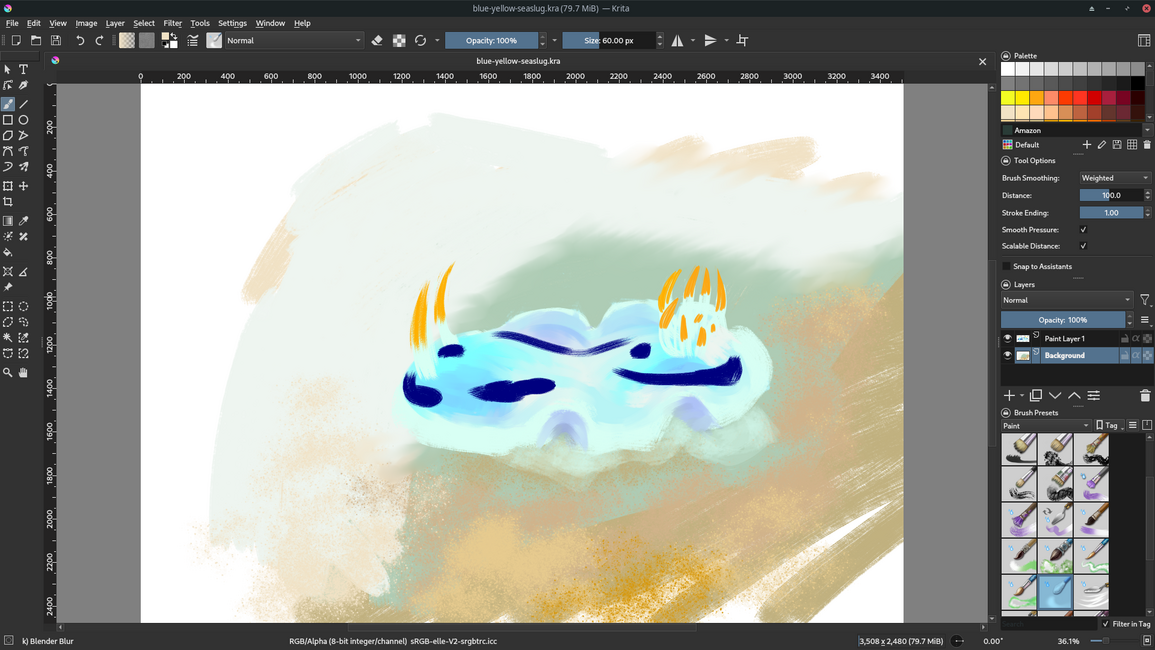Expand the brush preset Paint tag dropdown
Screen dimensions: 1155x650
(1045, 426)
